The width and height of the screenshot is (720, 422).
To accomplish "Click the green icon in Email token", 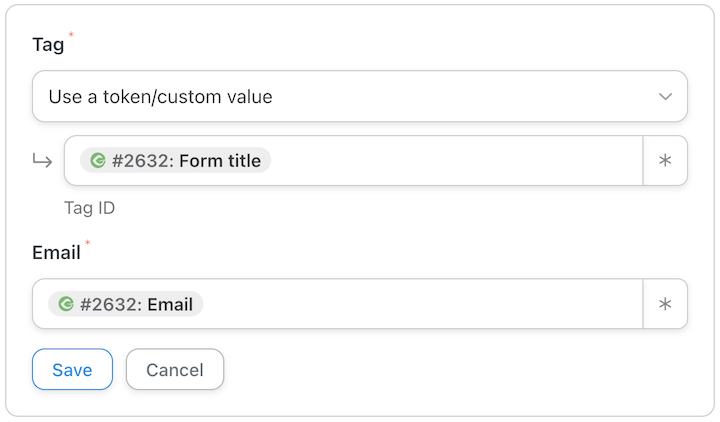I will (x=66, y=304).
